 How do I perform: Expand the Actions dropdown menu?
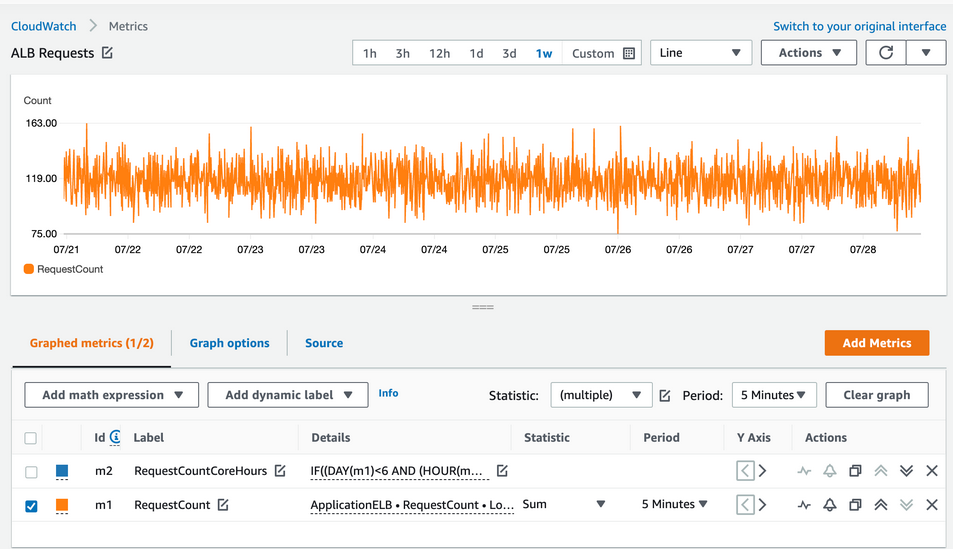[x=808, y=53]
